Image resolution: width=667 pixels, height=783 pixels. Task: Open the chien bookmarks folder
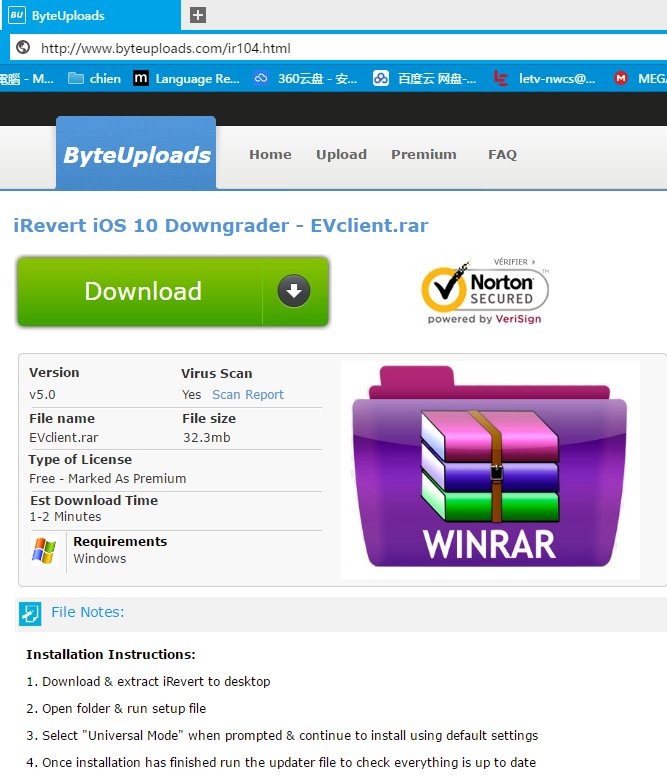click(x=94, y=78)
